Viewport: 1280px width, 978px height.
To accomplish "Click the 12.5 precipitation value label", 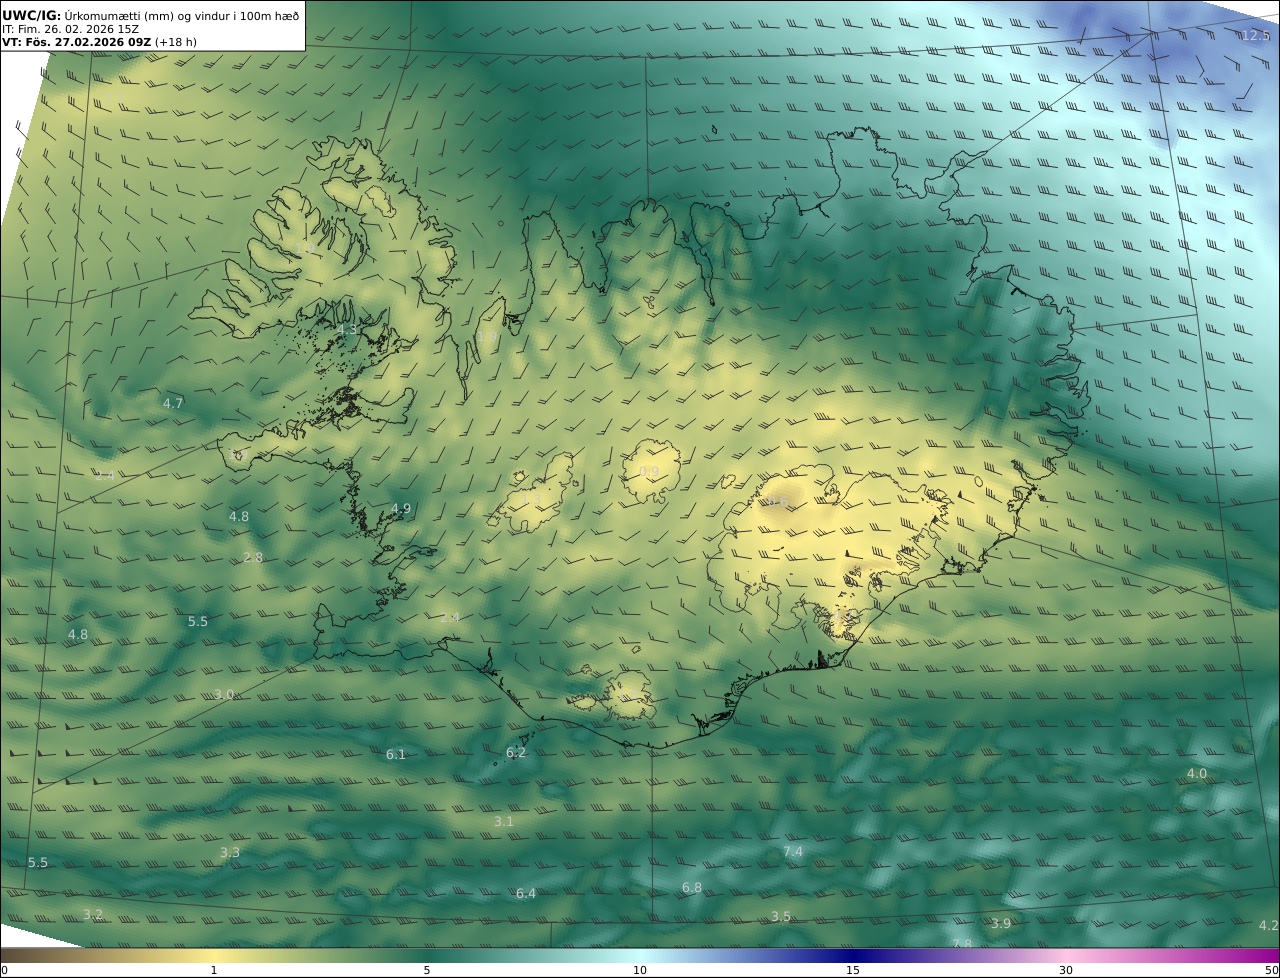I will pos(1255,36).
